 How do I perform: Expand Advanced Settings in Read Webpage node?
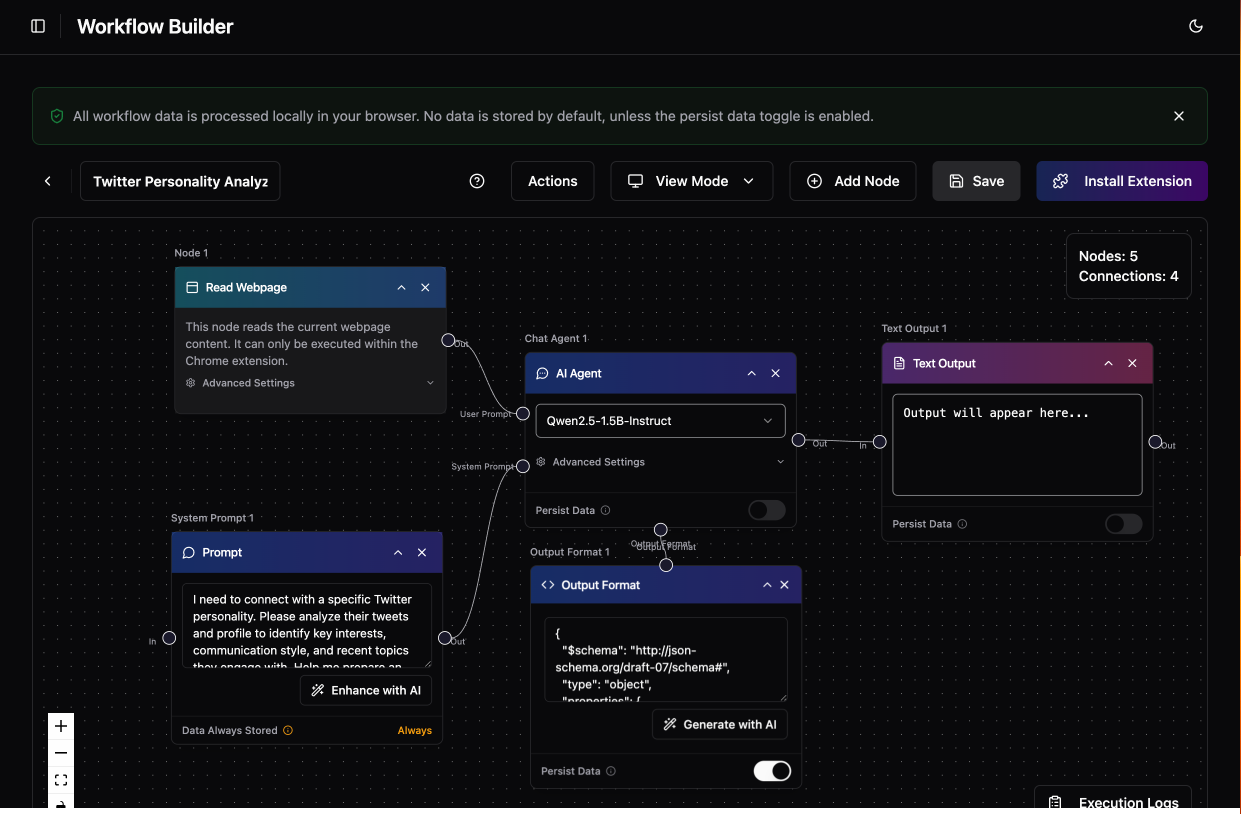tap(310, 383)
